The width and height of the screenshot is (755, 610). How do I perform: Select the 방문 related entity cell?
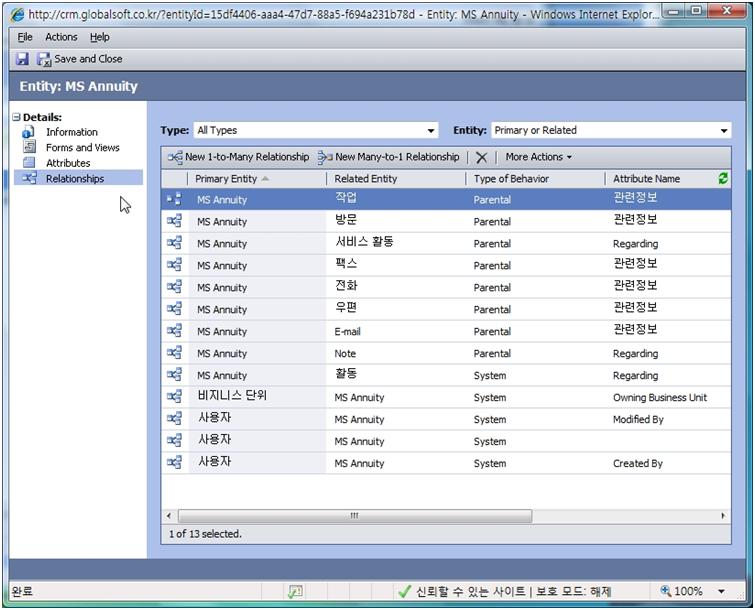coord(346,220)
